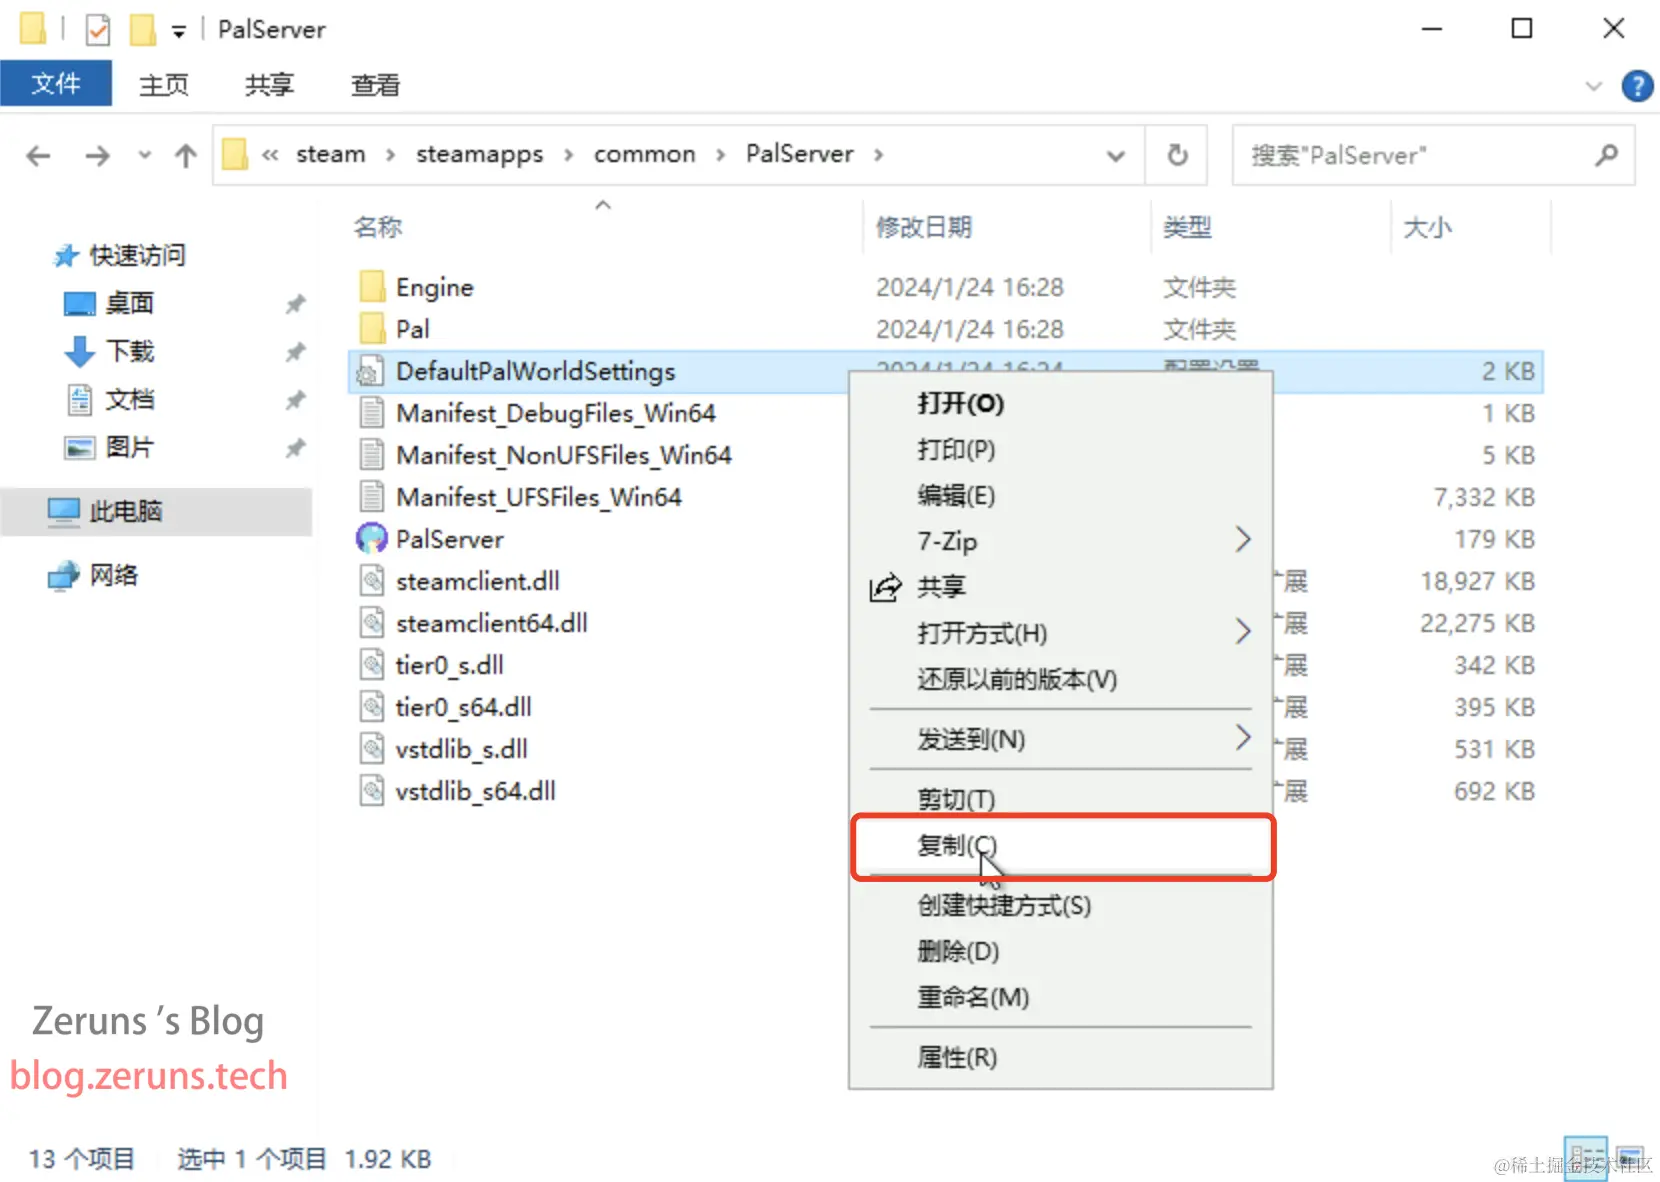Select steam in the breadcrumb path
The height and width of the screenshot is (1182, 1660).
tap(331, 154)
